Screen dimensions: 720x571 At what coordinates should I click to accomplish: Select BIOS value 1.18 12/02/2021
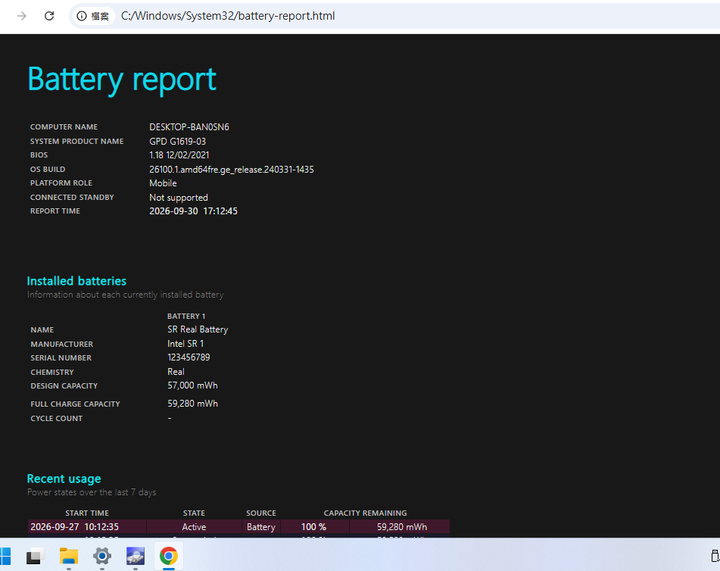click(179, 155)
